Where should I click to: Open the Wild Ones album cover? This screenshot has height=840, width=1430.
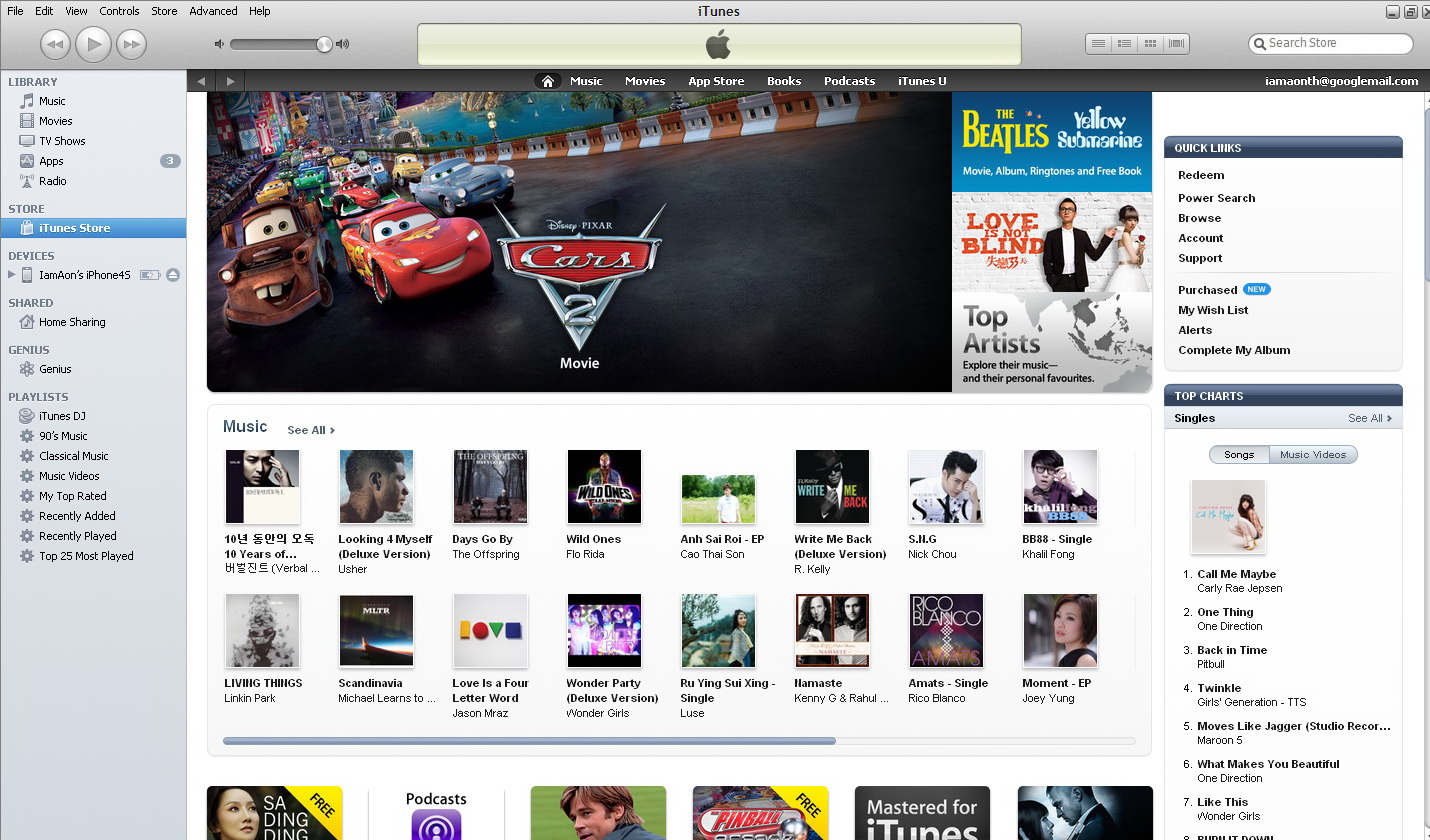tap(604, 486)
